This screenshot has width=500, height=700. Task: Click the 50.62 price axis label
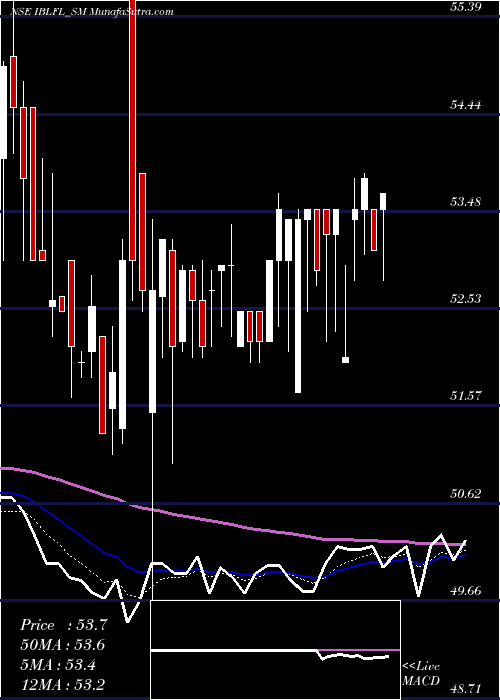(465, 493)
